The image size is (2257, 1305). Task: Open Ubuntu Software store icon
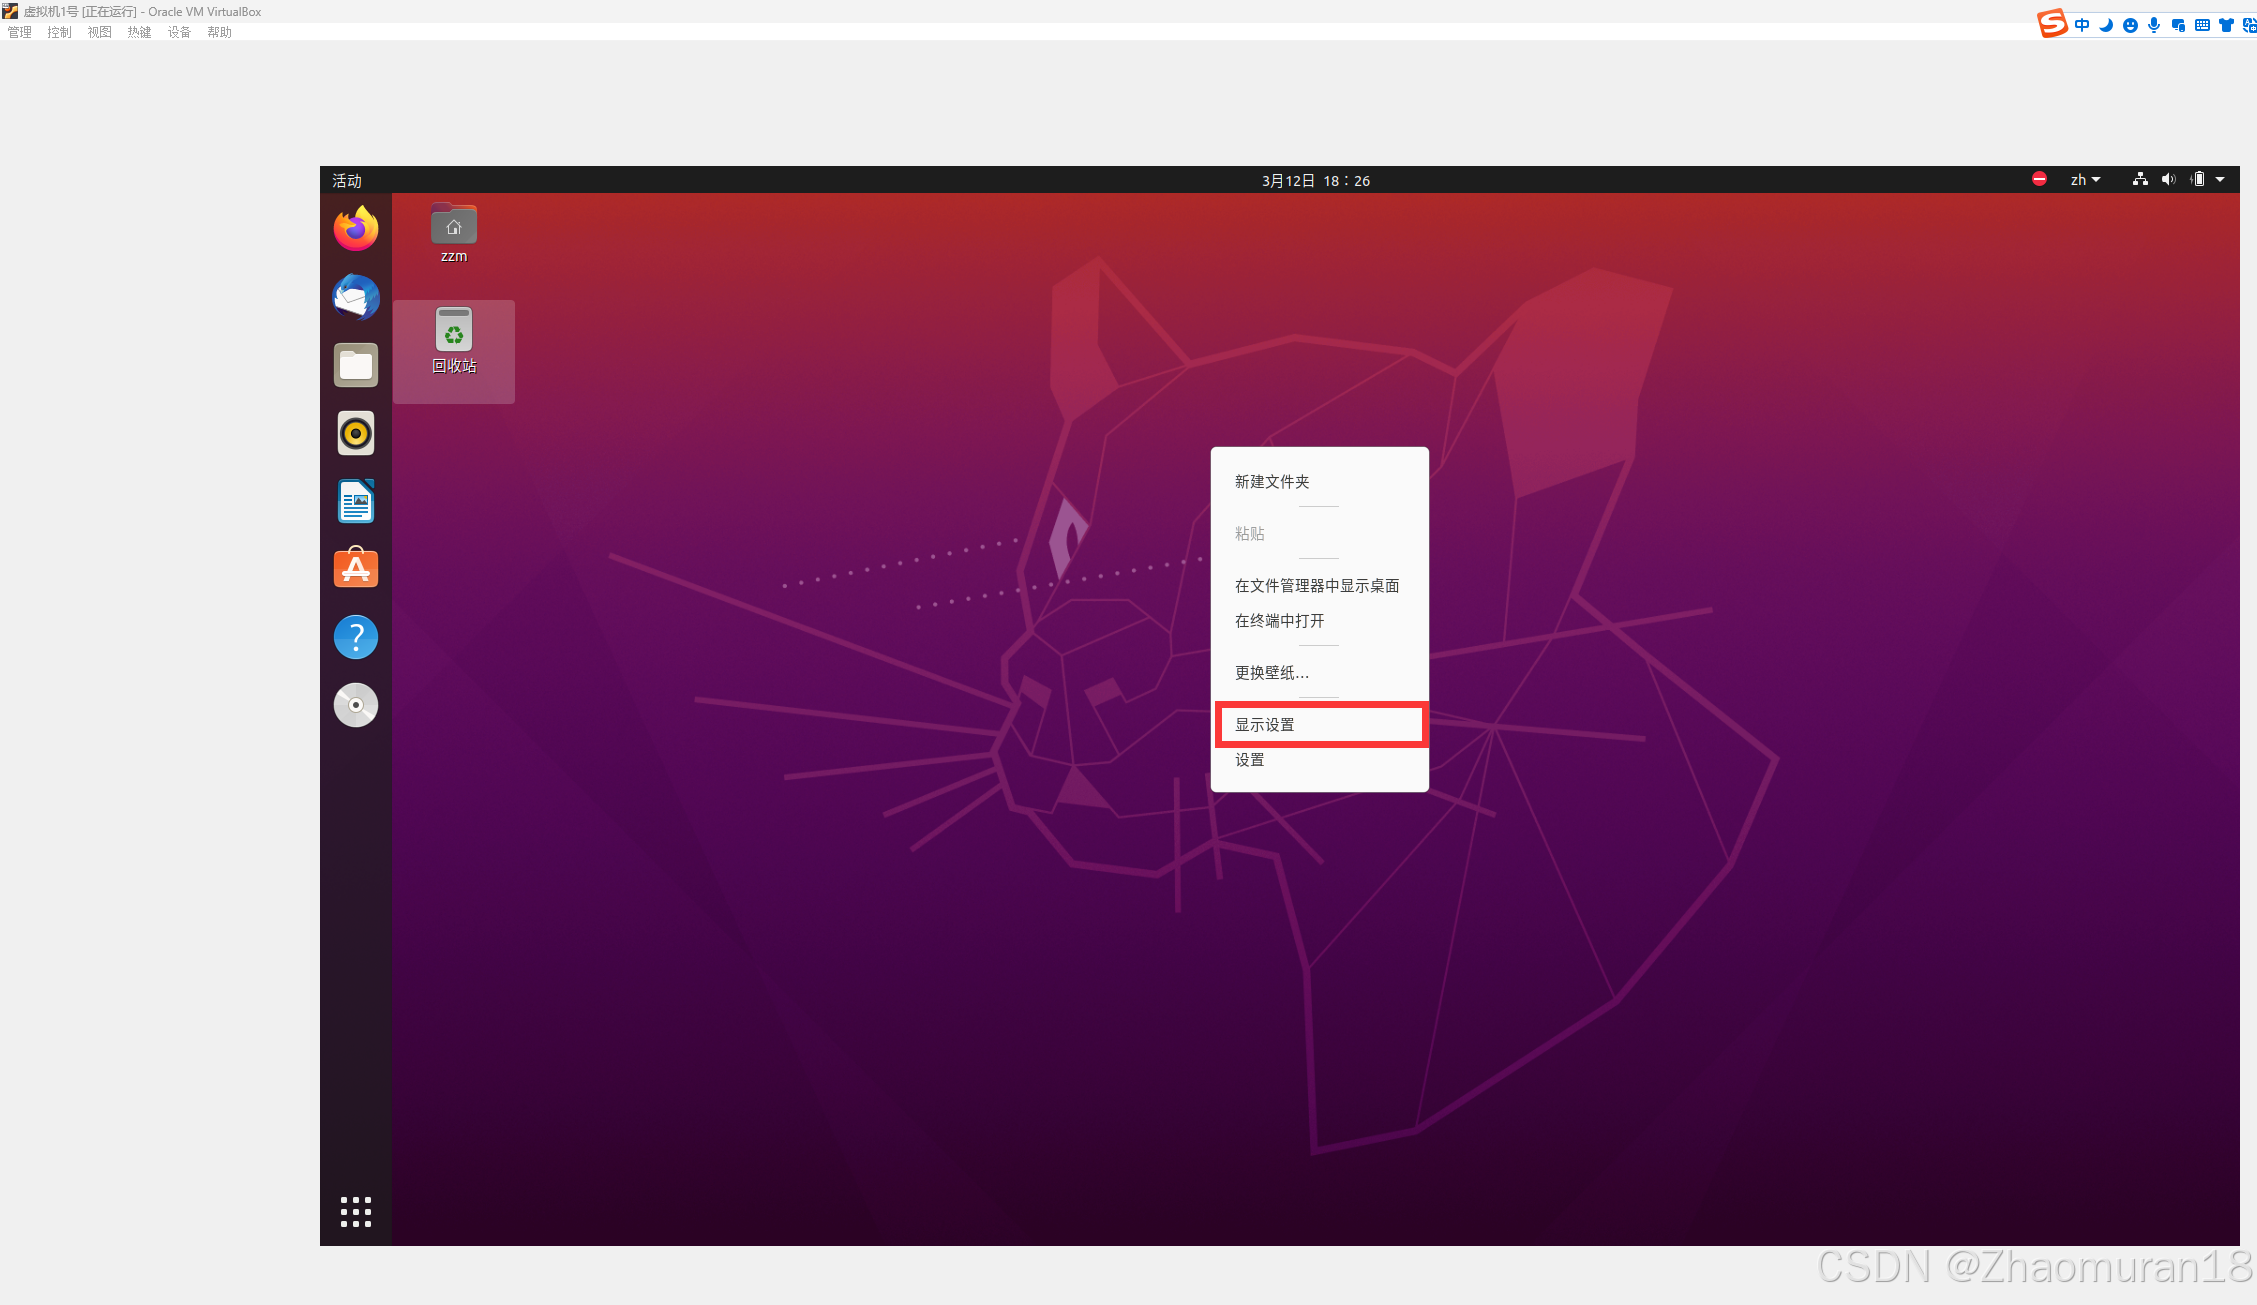click(356, 569)
